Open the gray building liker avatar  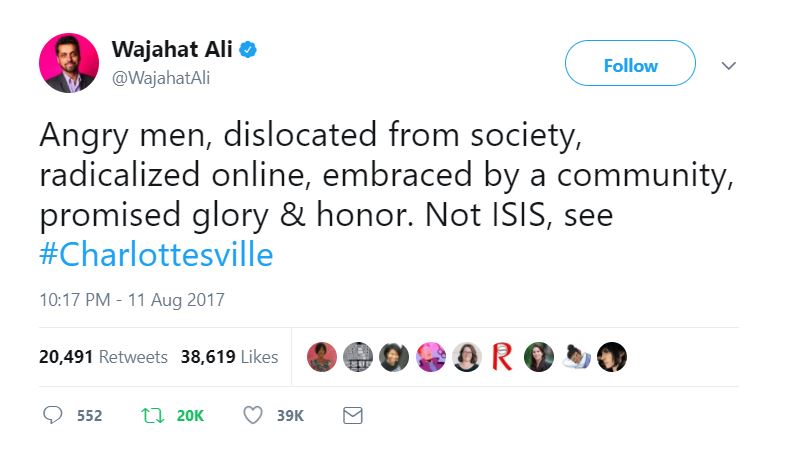coord(357,357)
